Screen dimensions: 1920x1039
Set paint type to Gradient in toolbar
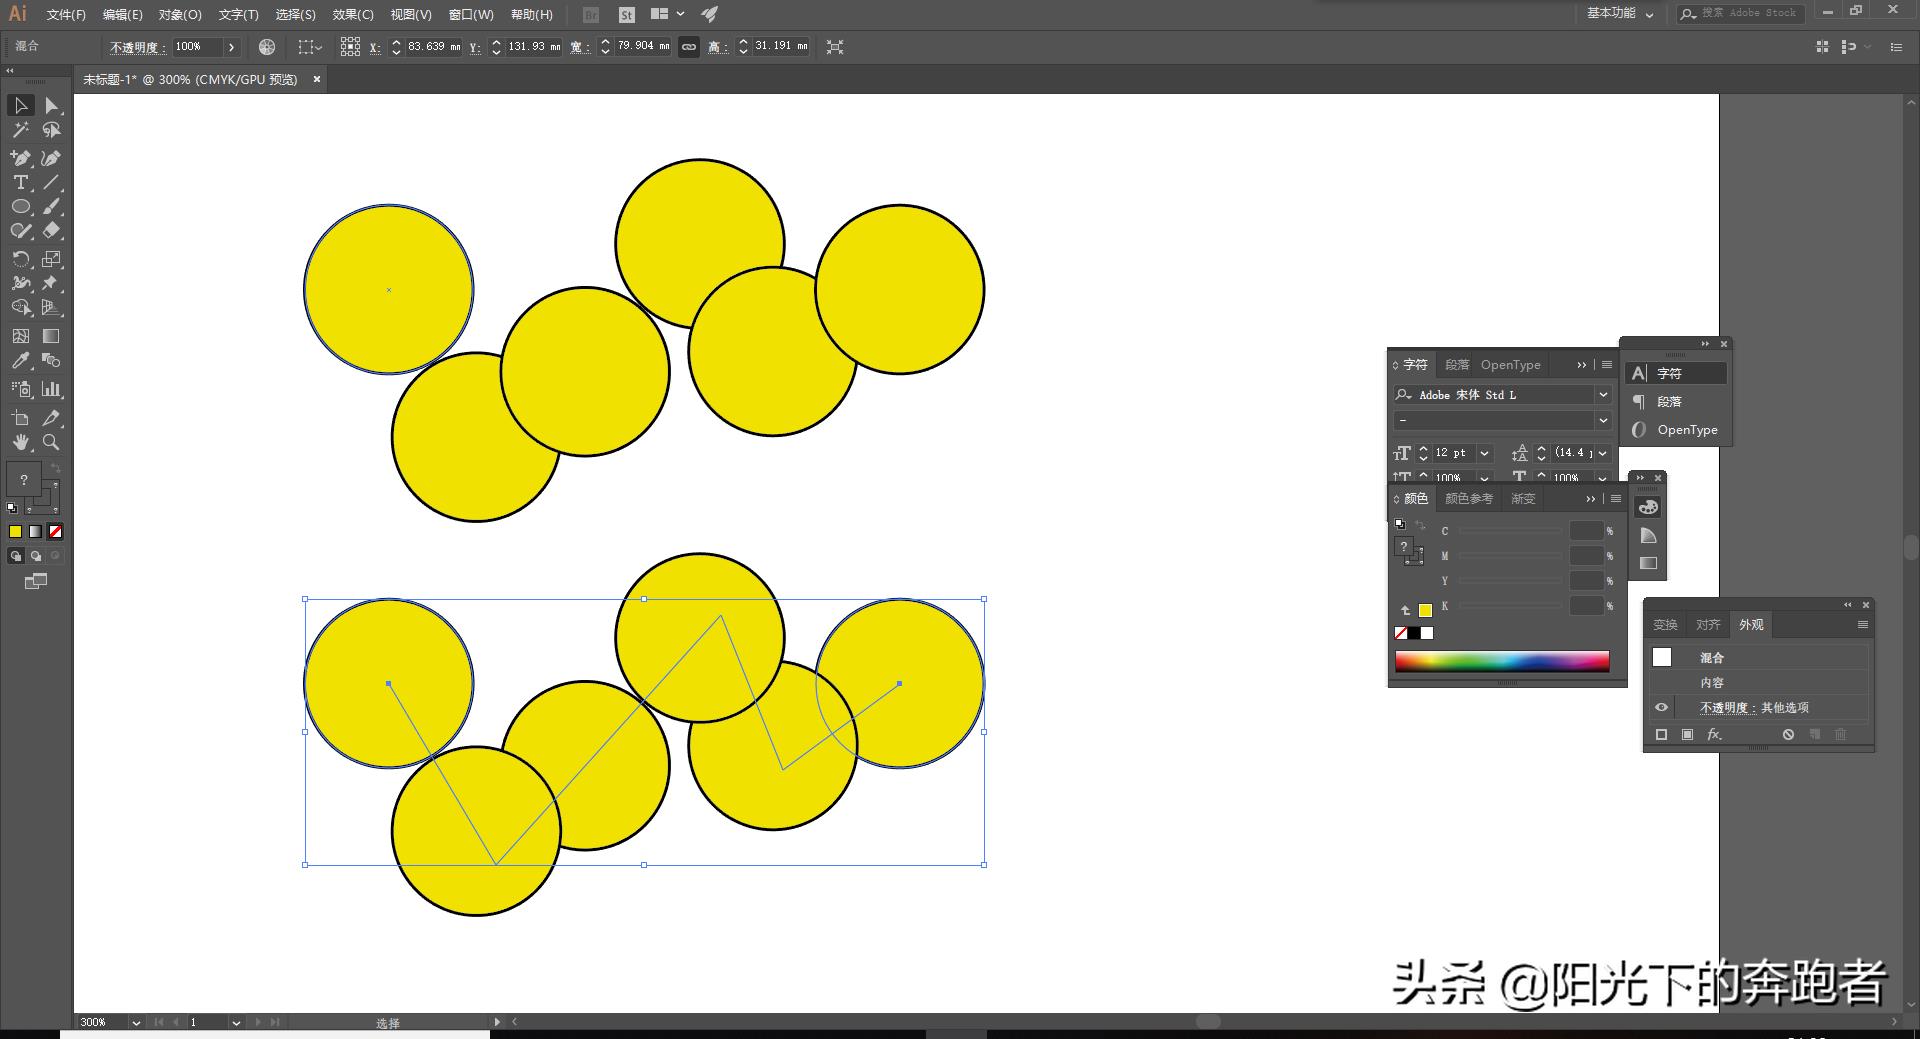click(x=36, y=532)
